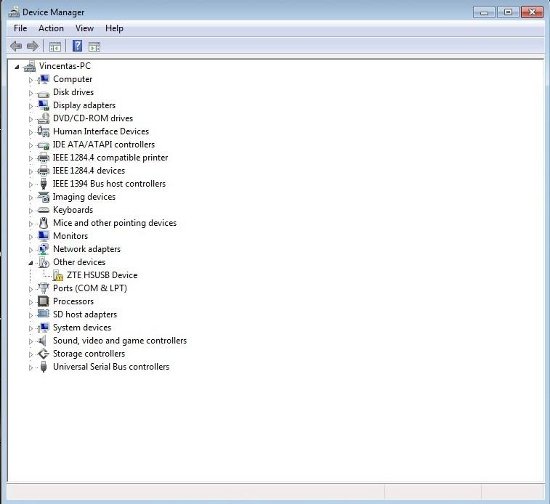Click the IEEE 1394 Bus host controllers icon
The height and width of the screenshot is (504, 550).
click(43, 184)
